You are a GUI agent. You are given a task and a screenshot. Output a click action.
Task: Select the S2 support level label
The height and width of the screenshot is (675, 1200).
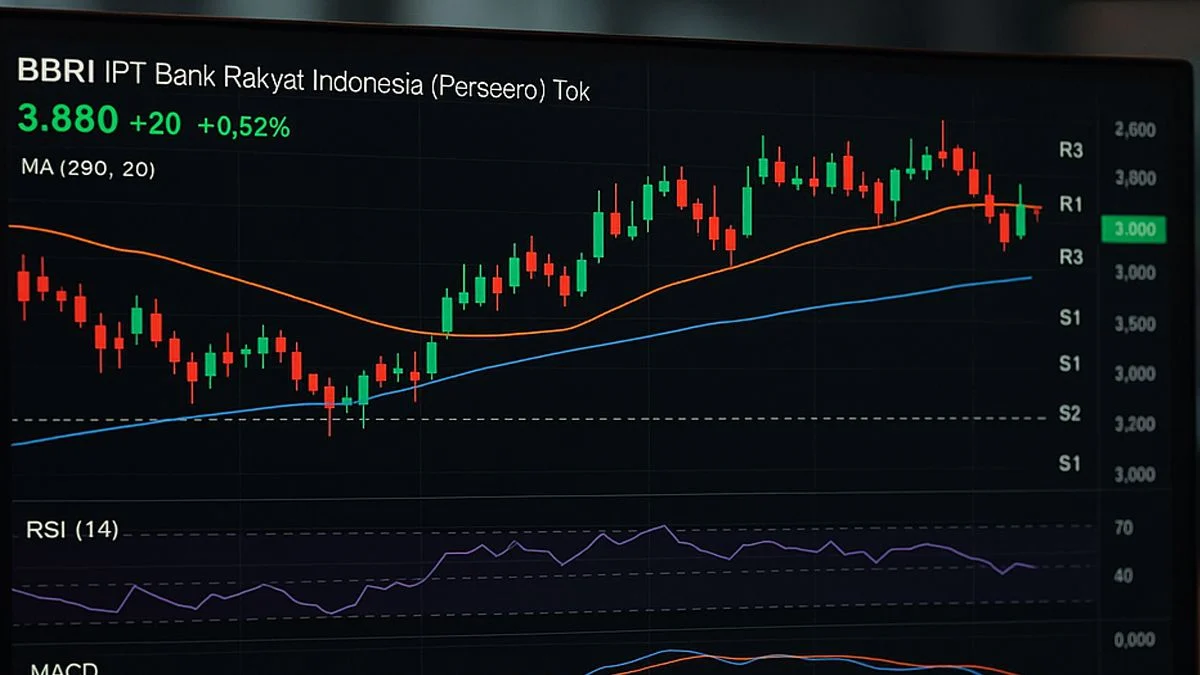(x=1070, y=413)
